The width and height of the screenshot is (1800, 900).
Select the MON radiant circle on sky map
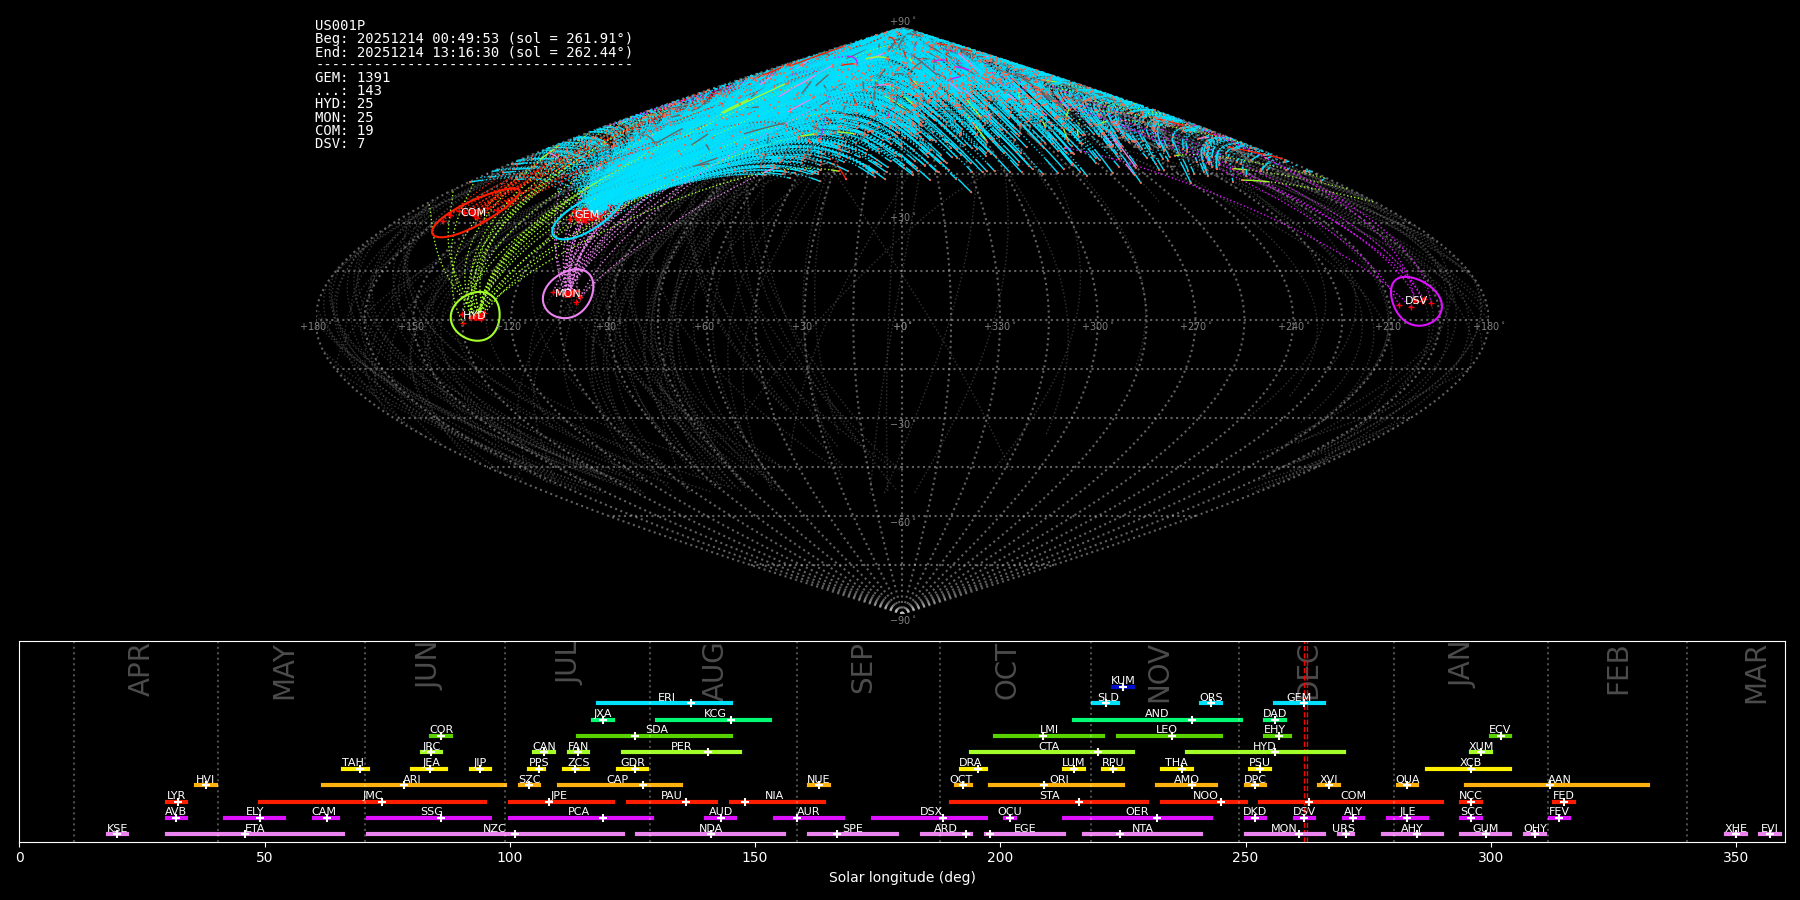point(568,294)
